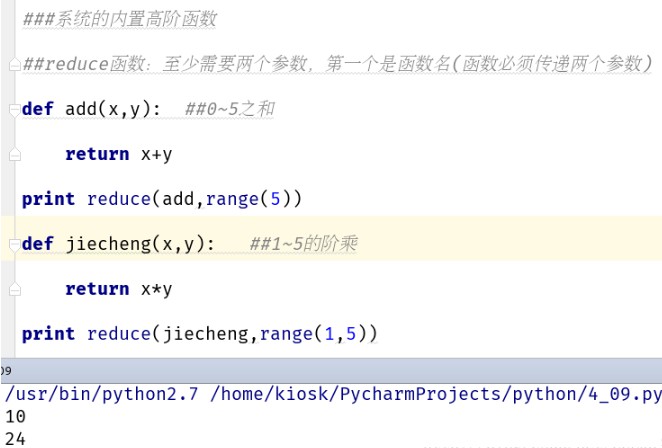Select the output value 10 in console

point(16,417)
